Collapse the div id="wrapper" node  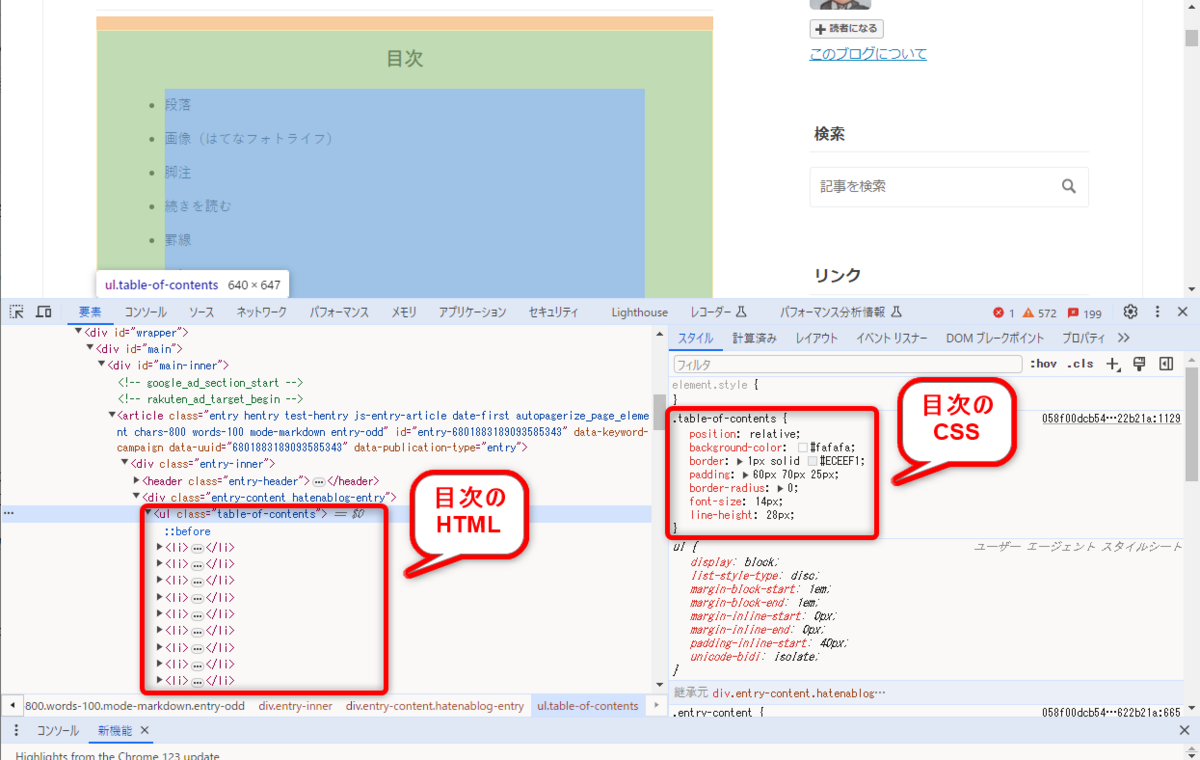pos(78,332)
